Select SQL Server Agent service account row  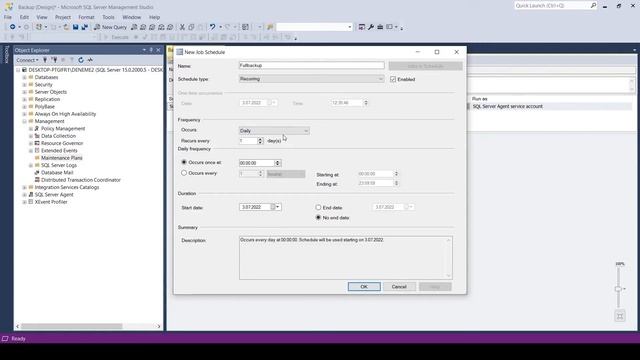point(507,106)
